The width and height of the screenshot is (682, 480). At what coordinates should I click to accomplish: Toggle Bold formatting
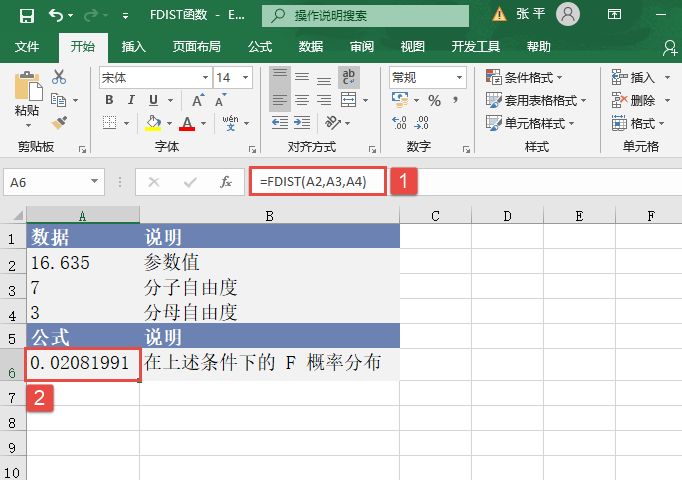108,101
